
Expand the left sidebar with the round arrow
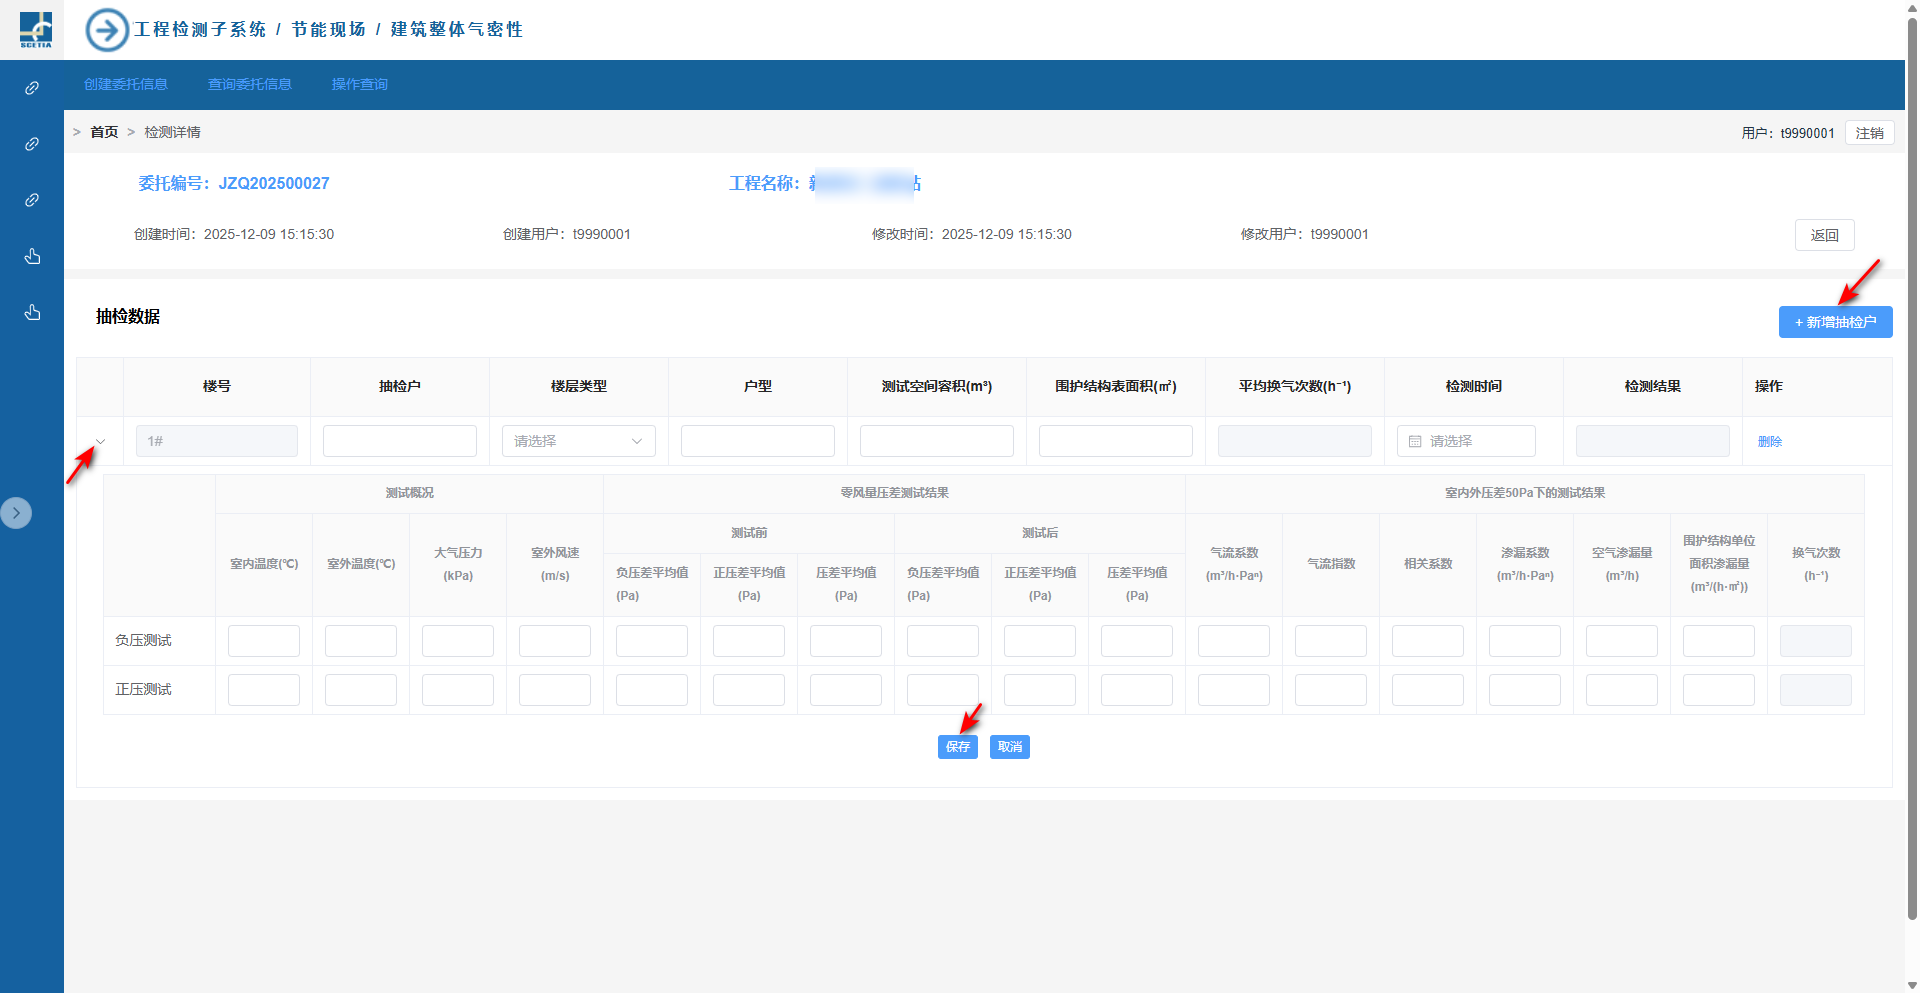(16, 513)
